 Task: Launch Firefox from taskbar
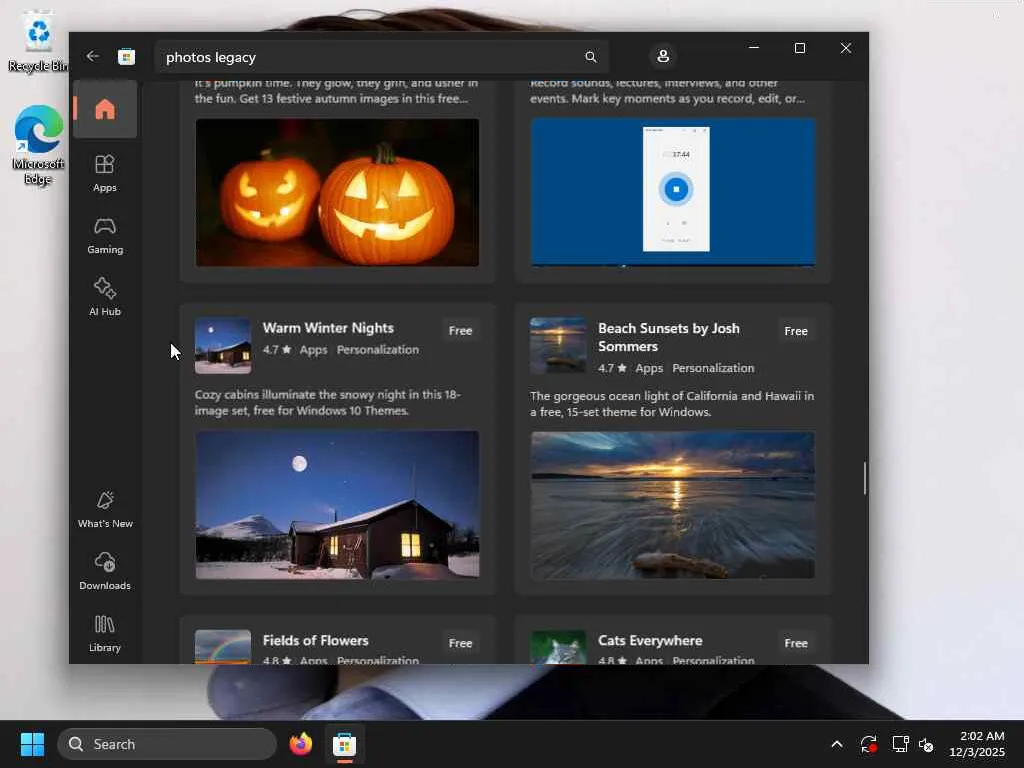coord(300,744)
